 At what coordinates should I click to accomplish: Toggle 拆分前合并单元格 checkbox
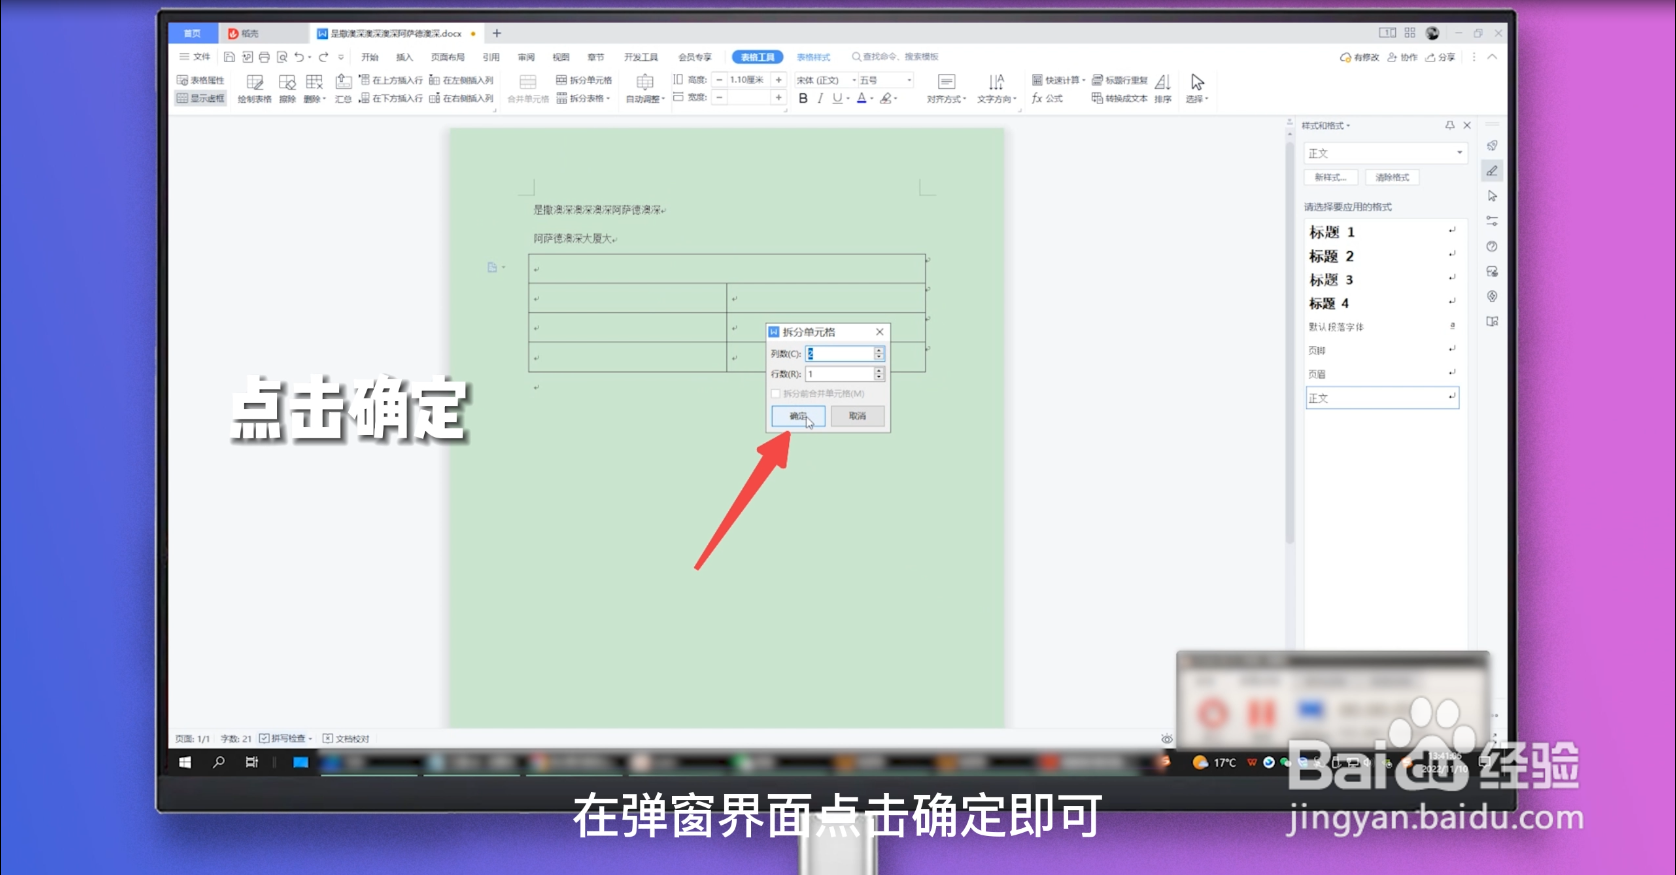pyautogui.click(x=776, y=394)
